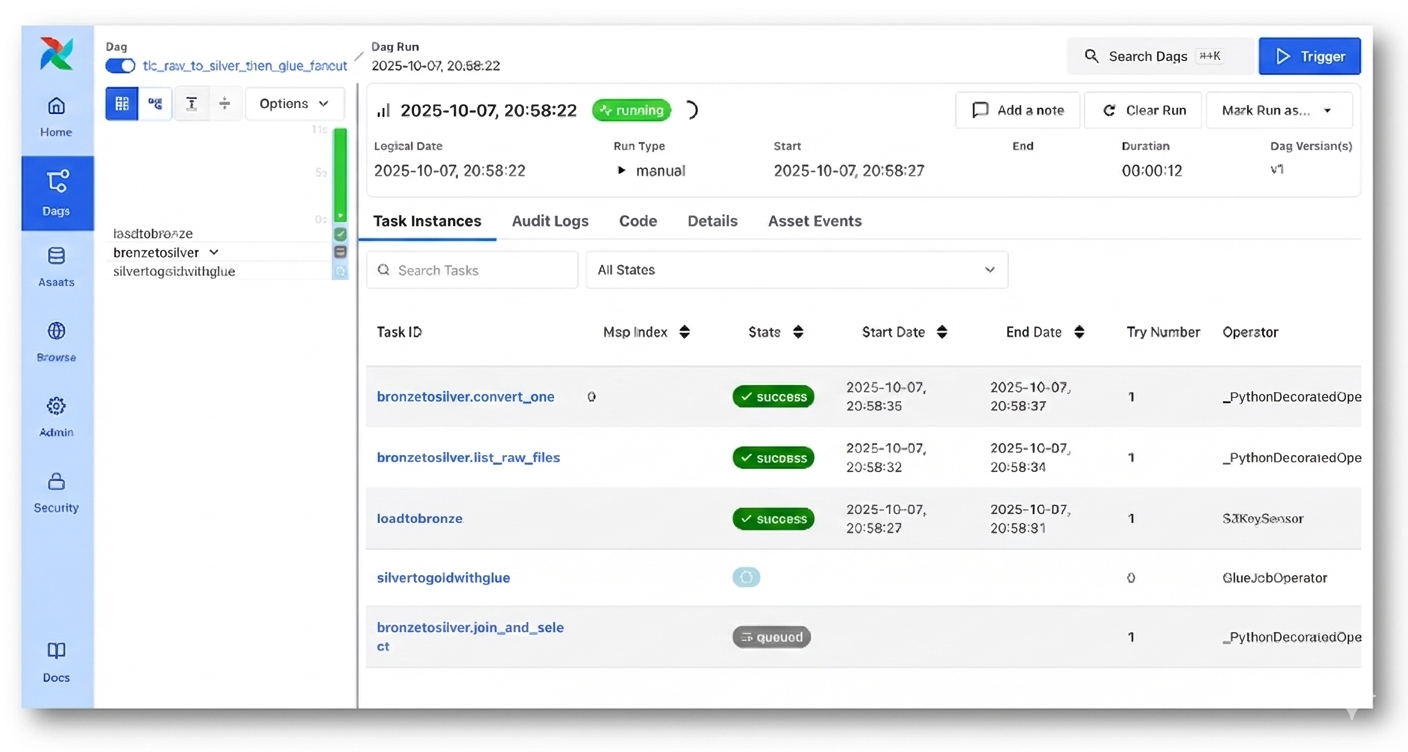Toggle the Dag pause switch
This screenshot has width=1408, height=752.
(x=120, y=66)
